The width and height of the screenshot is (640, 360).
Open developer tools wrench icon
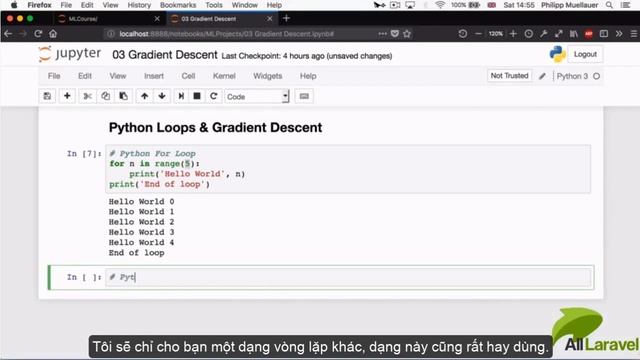pos(543,34)
